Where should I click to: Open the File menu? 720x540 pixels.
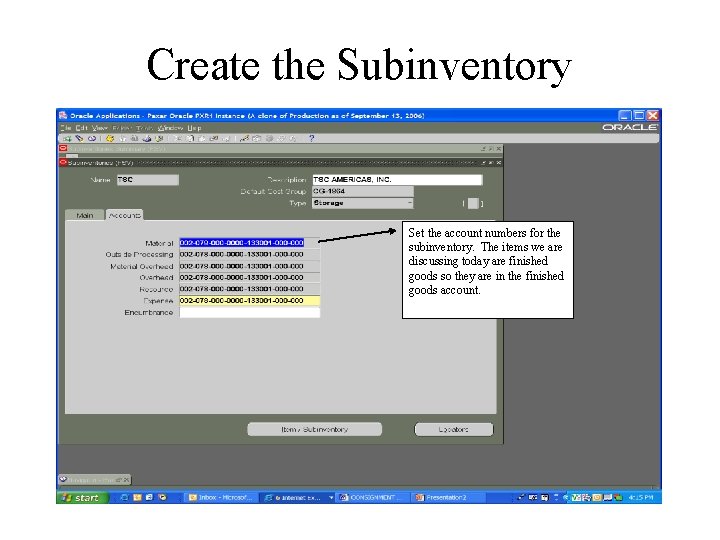(66, 128)
